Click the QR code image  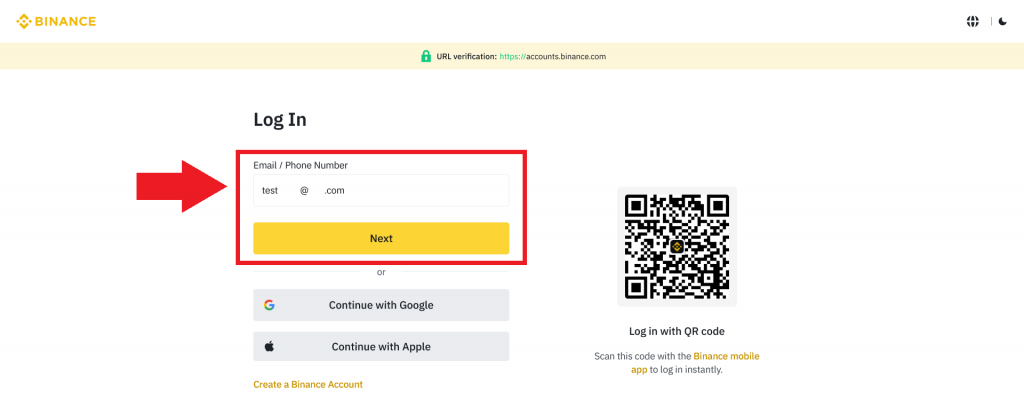tap(676, 246)
